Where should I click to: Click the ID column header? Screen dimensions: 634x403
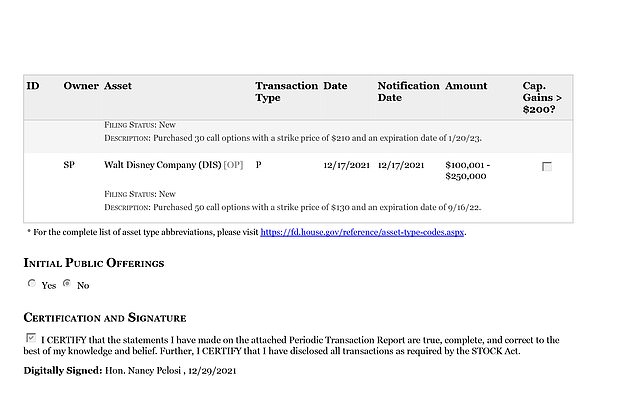coord(33,86)
